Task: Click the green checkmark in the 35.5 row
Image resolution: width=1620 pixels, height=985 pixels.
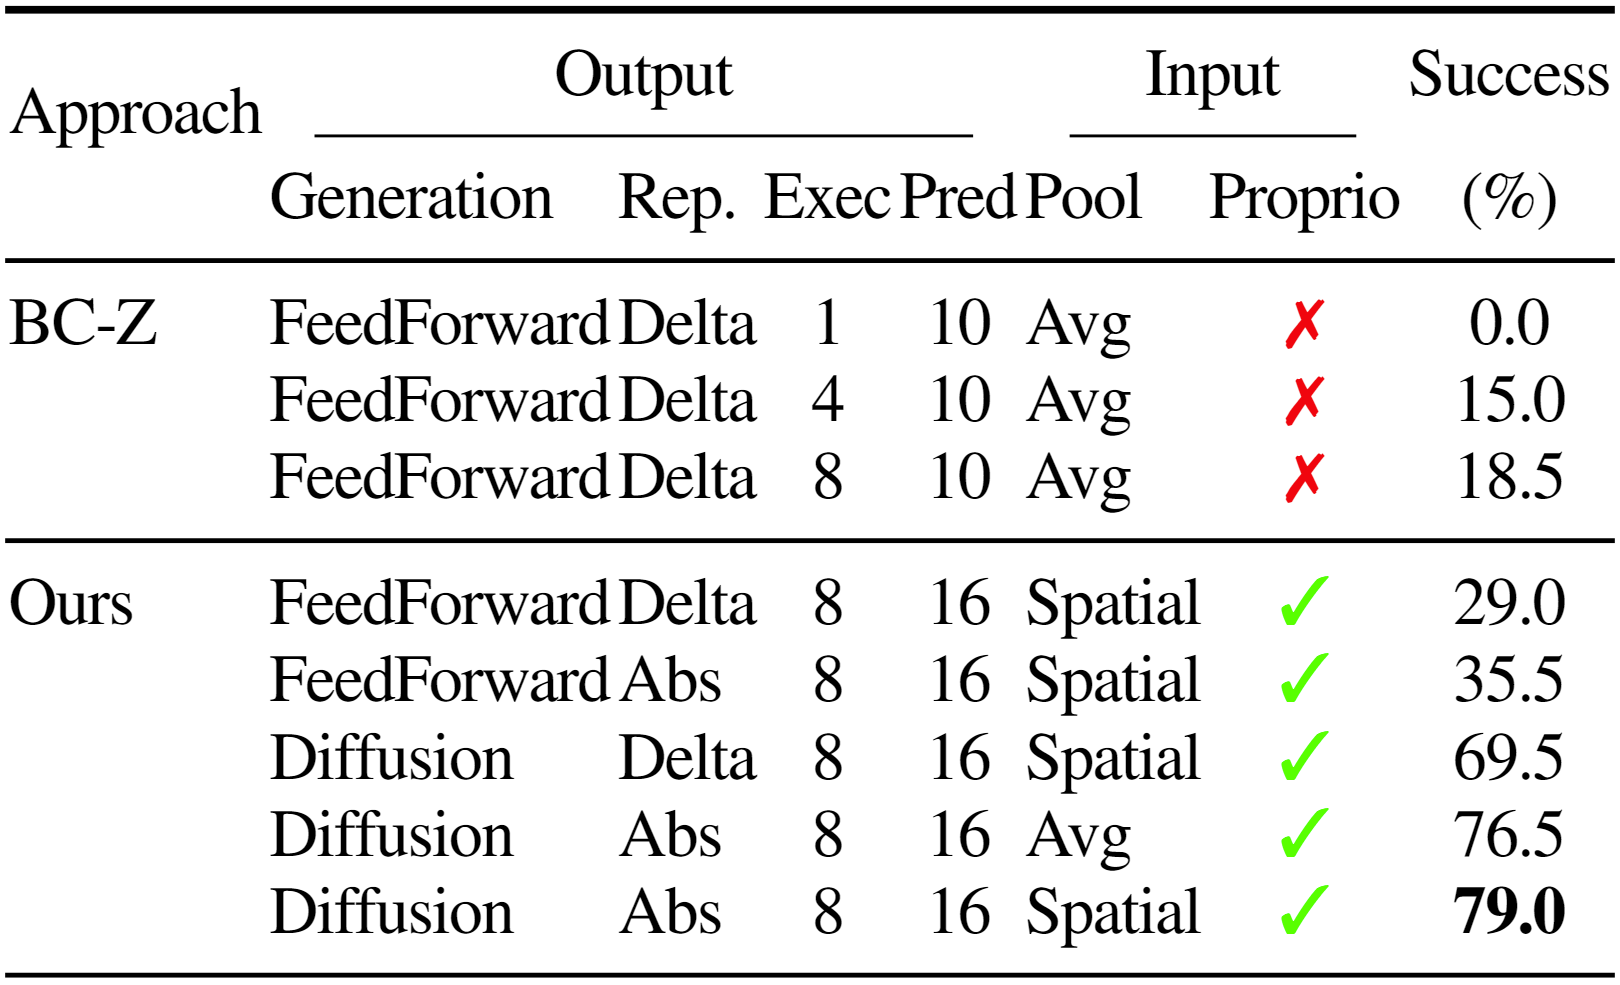Action: pyautogui.click(x=1305, y=678)
